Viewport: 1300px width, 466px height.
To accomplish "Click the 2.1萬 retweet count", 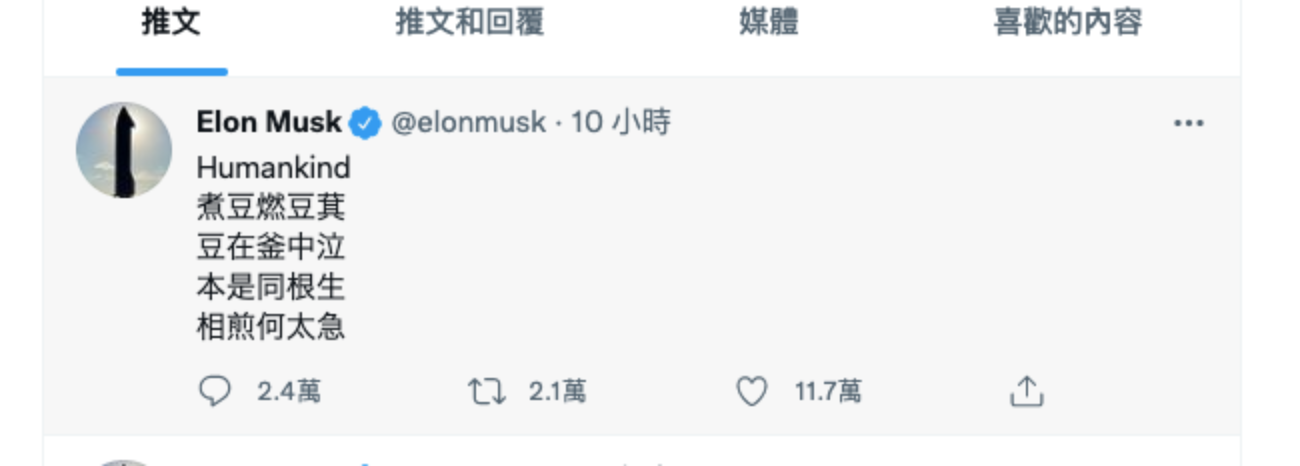I will click(x=557, y=391).
